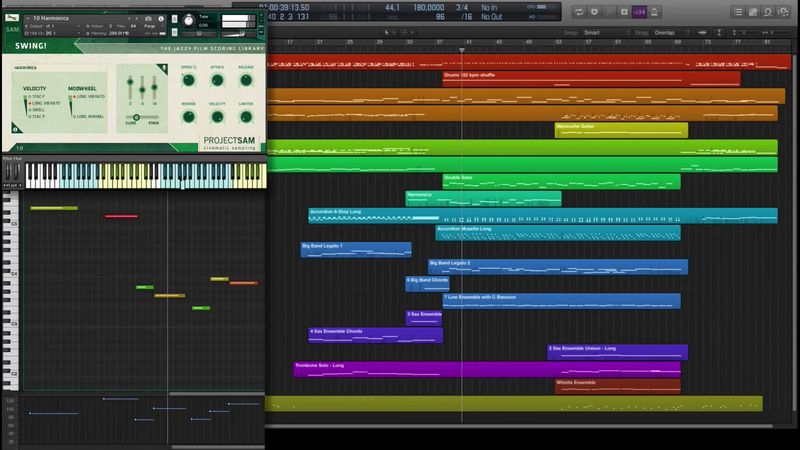The image size is (800, 450).
Task: Select the Double Bass region
Action: [561, 182]
